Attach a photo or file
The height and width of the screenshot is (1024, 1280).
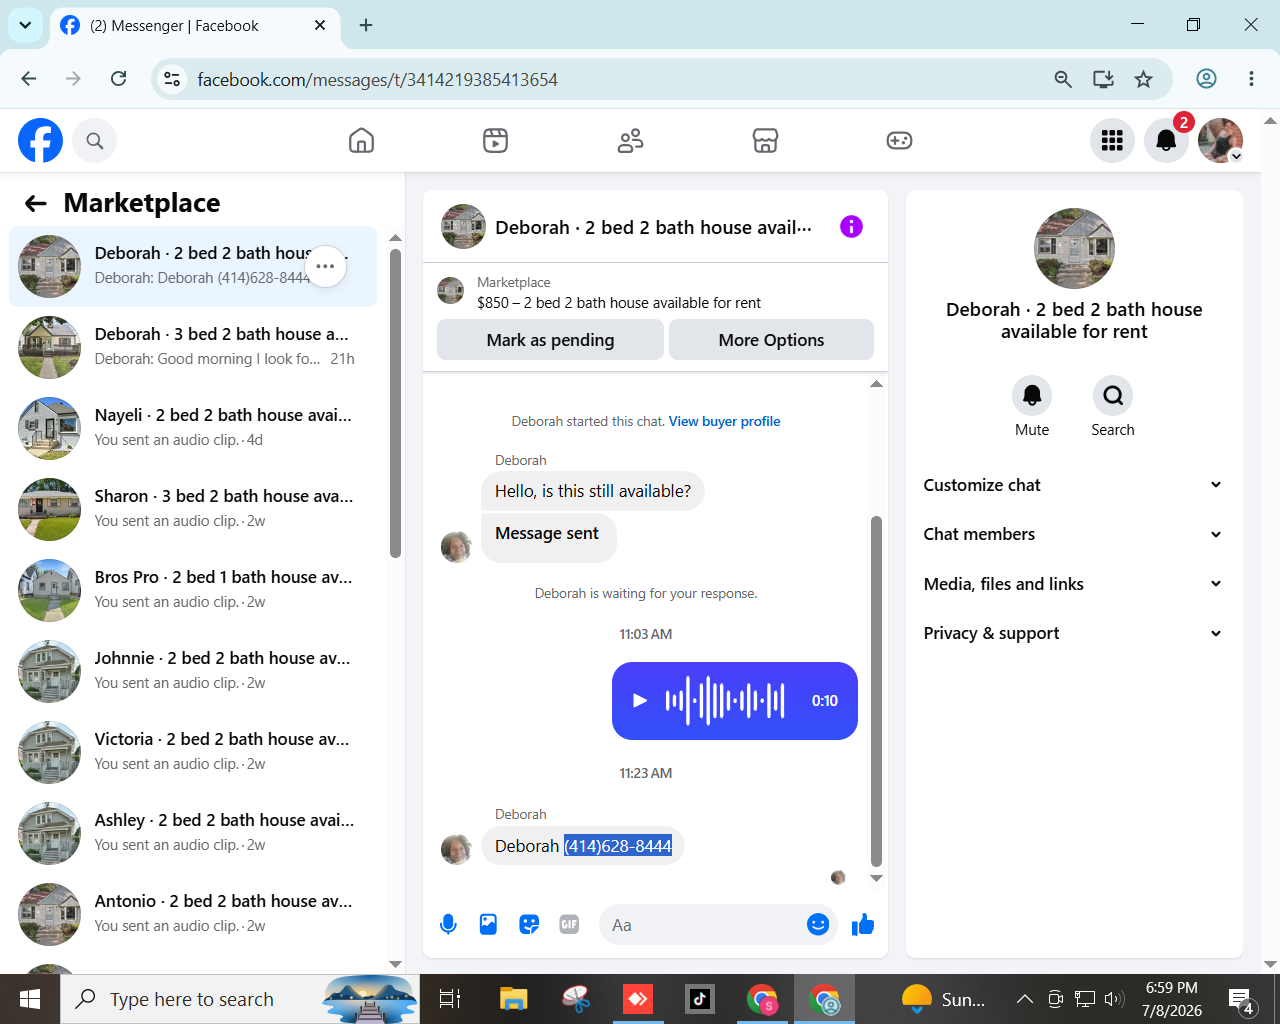tap(488, 925)
